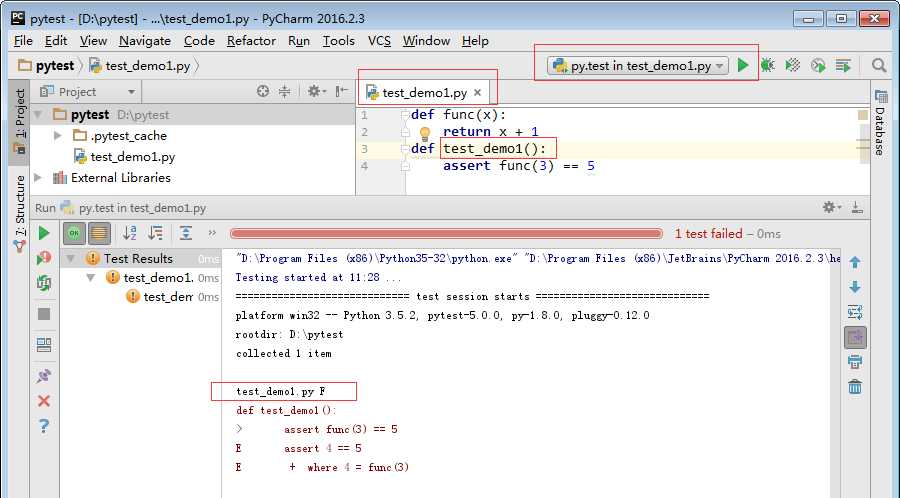Rerun tests with green arrow in Run panel
Image resolution: width=900 pixels, height=498 pixels.
[44, 233]
